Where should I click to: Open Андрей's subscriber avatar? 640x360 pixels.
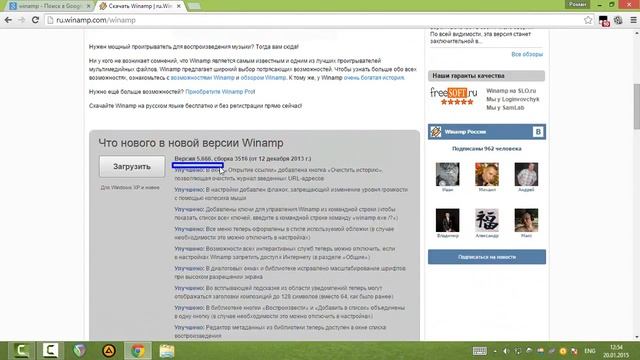[x=526, y=174]
